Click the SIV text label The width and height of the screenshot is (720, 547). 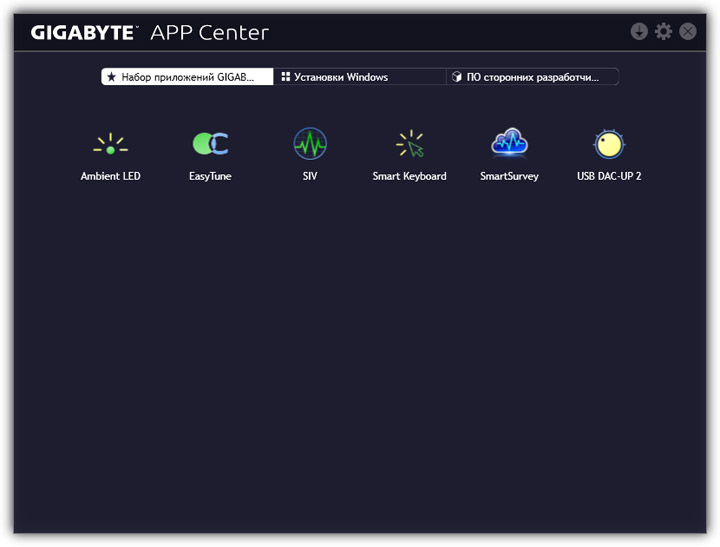pos(309,177)
